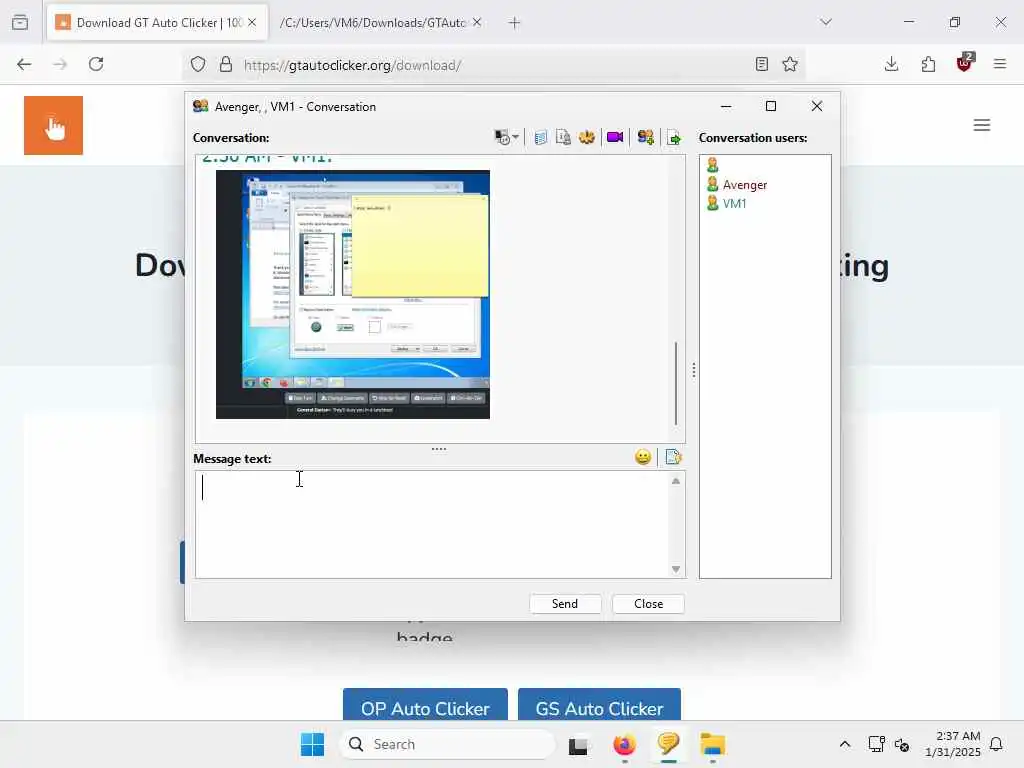The width and height of the screenshot is (1024, 768).
Task: Switch to the Download GT Auto Clicker tab
Action: [157, 23]
